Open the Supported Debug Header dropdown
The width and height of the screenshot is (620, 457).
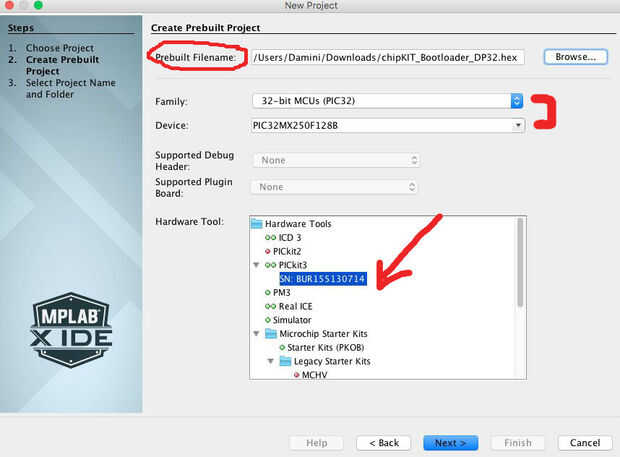point(336,160)
